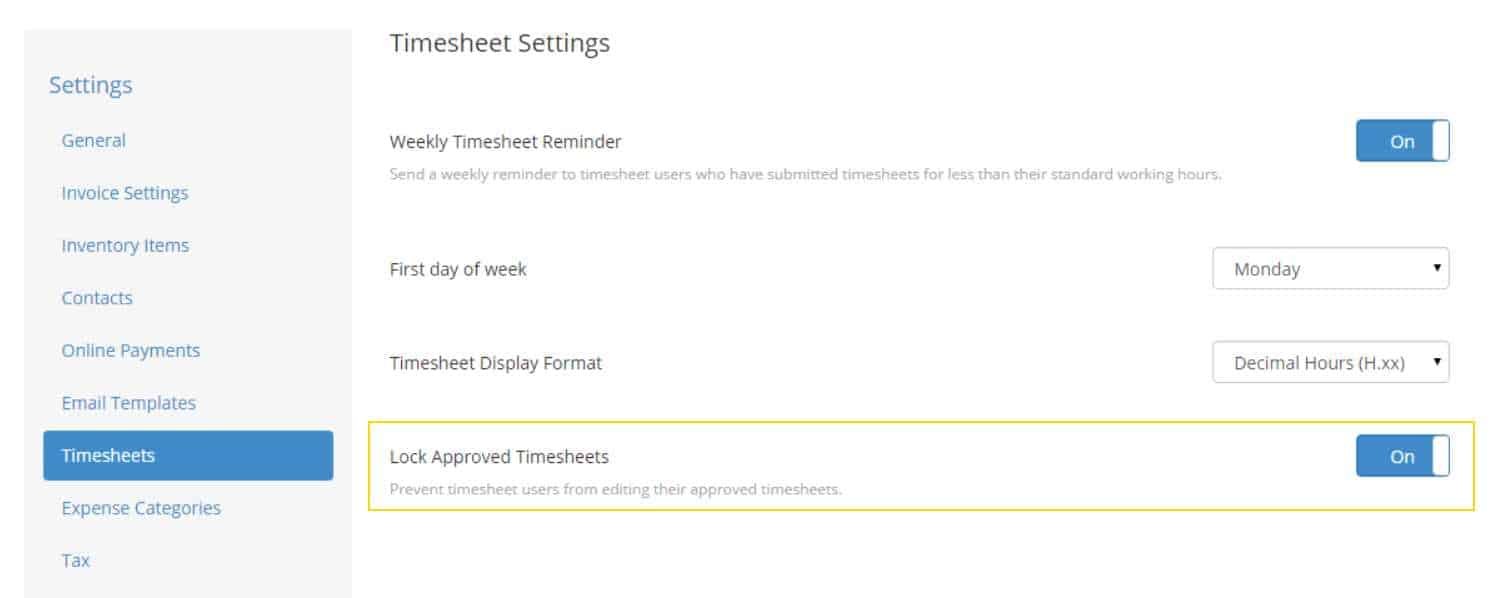Image resolution: width=1505 pixels, height=598 pixels.
Task: Select the General settings section
Action: (x=94, y=140)
